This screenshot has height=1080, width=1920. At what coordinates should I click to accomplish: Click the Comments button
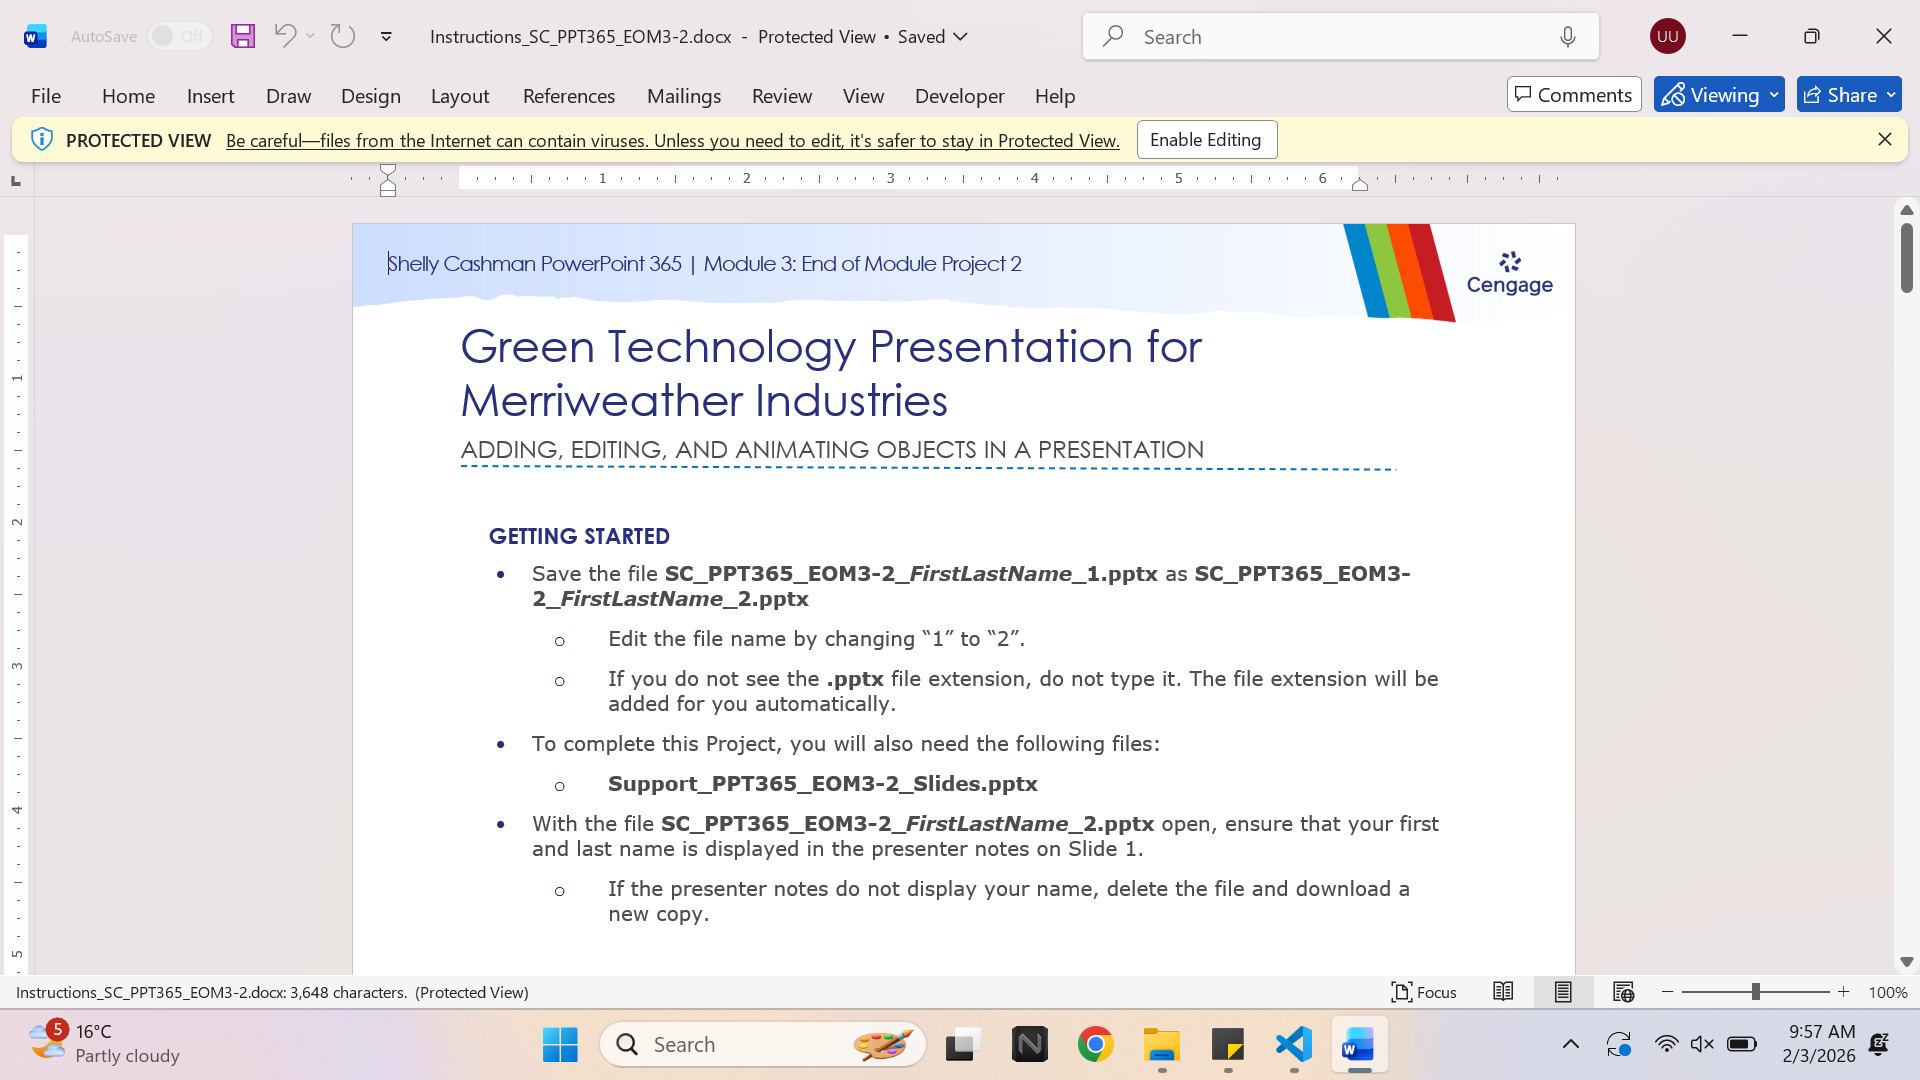point(1574,95)
